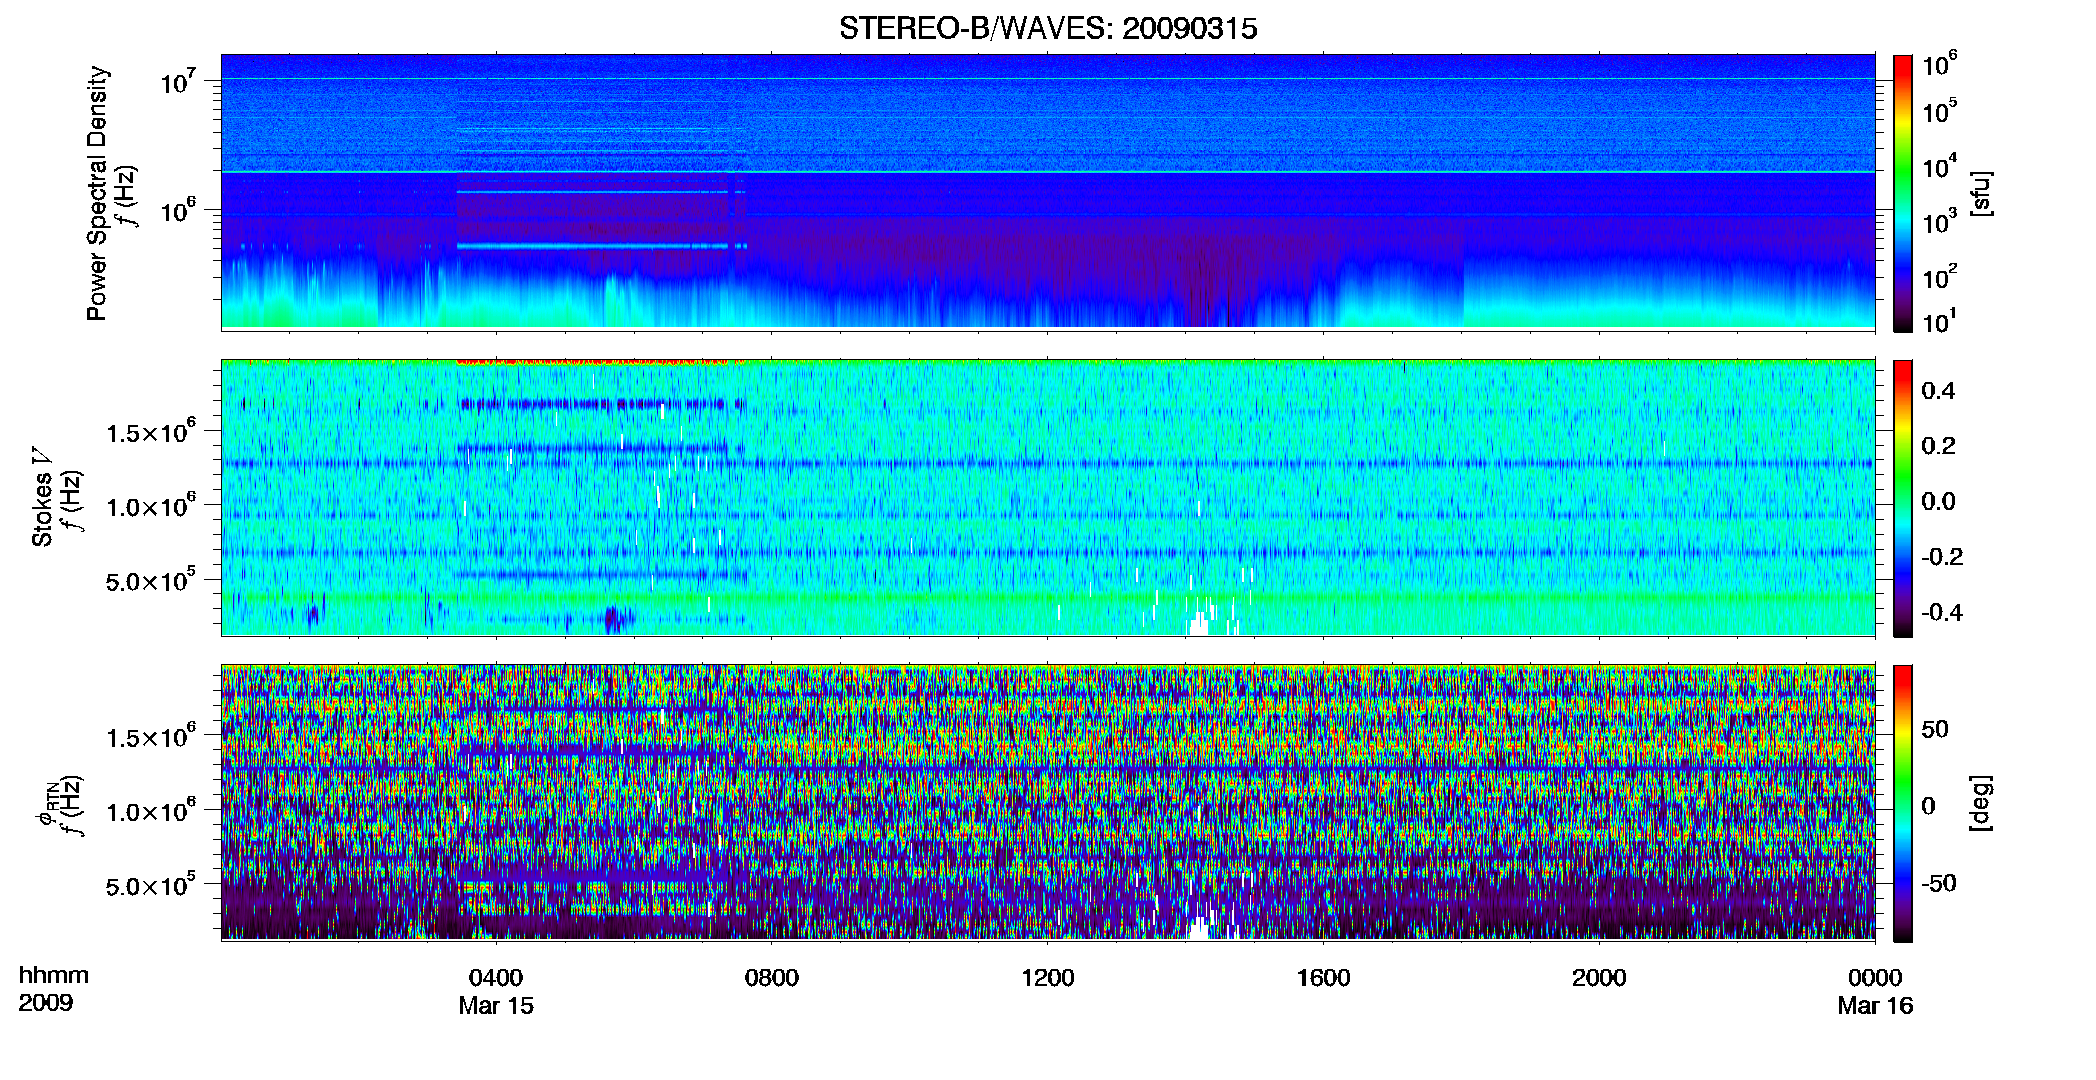This screenshot has width=2096, height=1080.
Task: Pick 5.0×10^5 tick on φ RTN panel
Action: click(x=150, y=885)
